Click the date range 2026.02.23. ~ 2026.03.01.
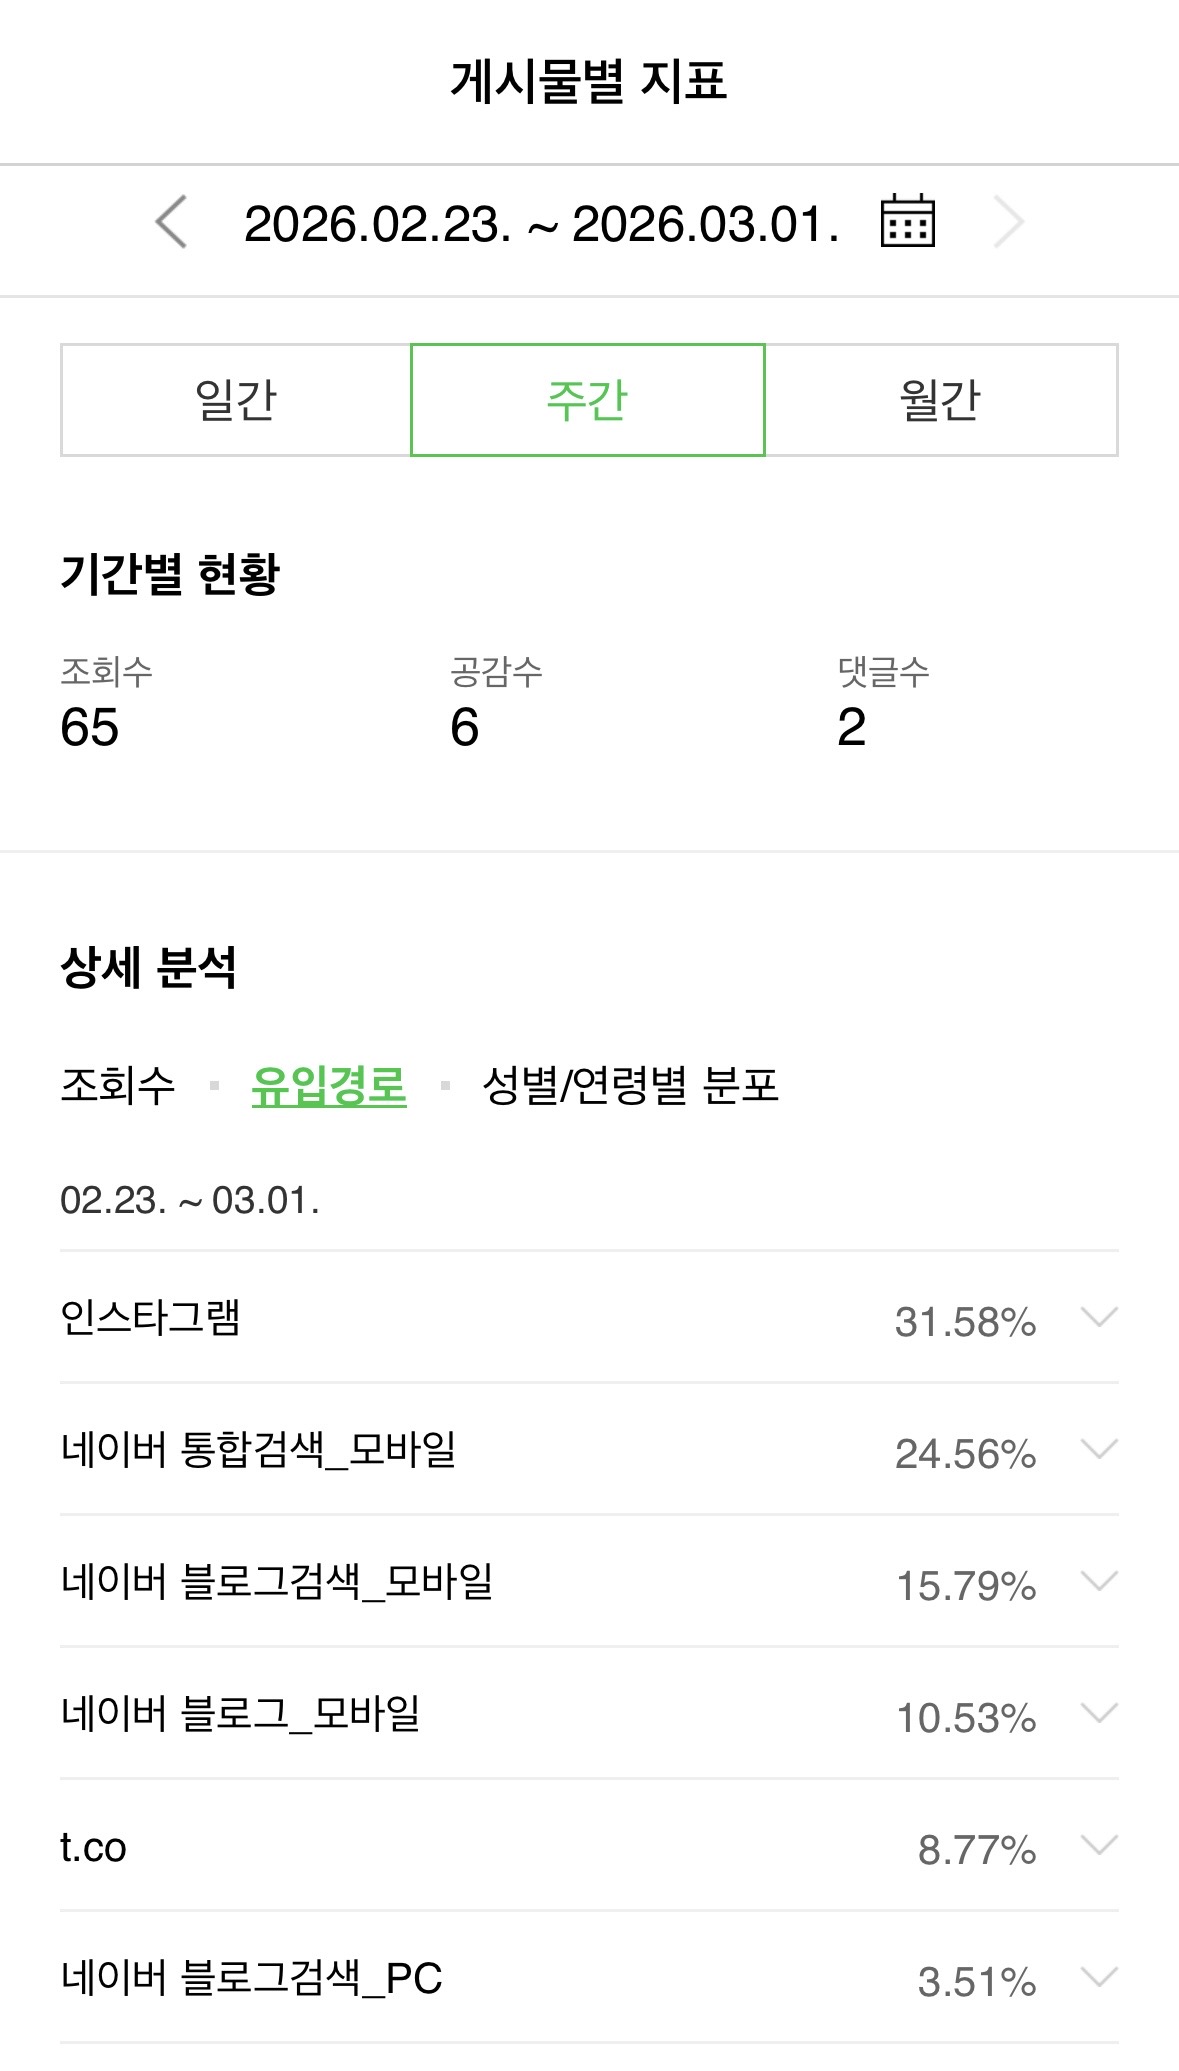Screen dimensions: 1179x2071 tap(541, 223)
